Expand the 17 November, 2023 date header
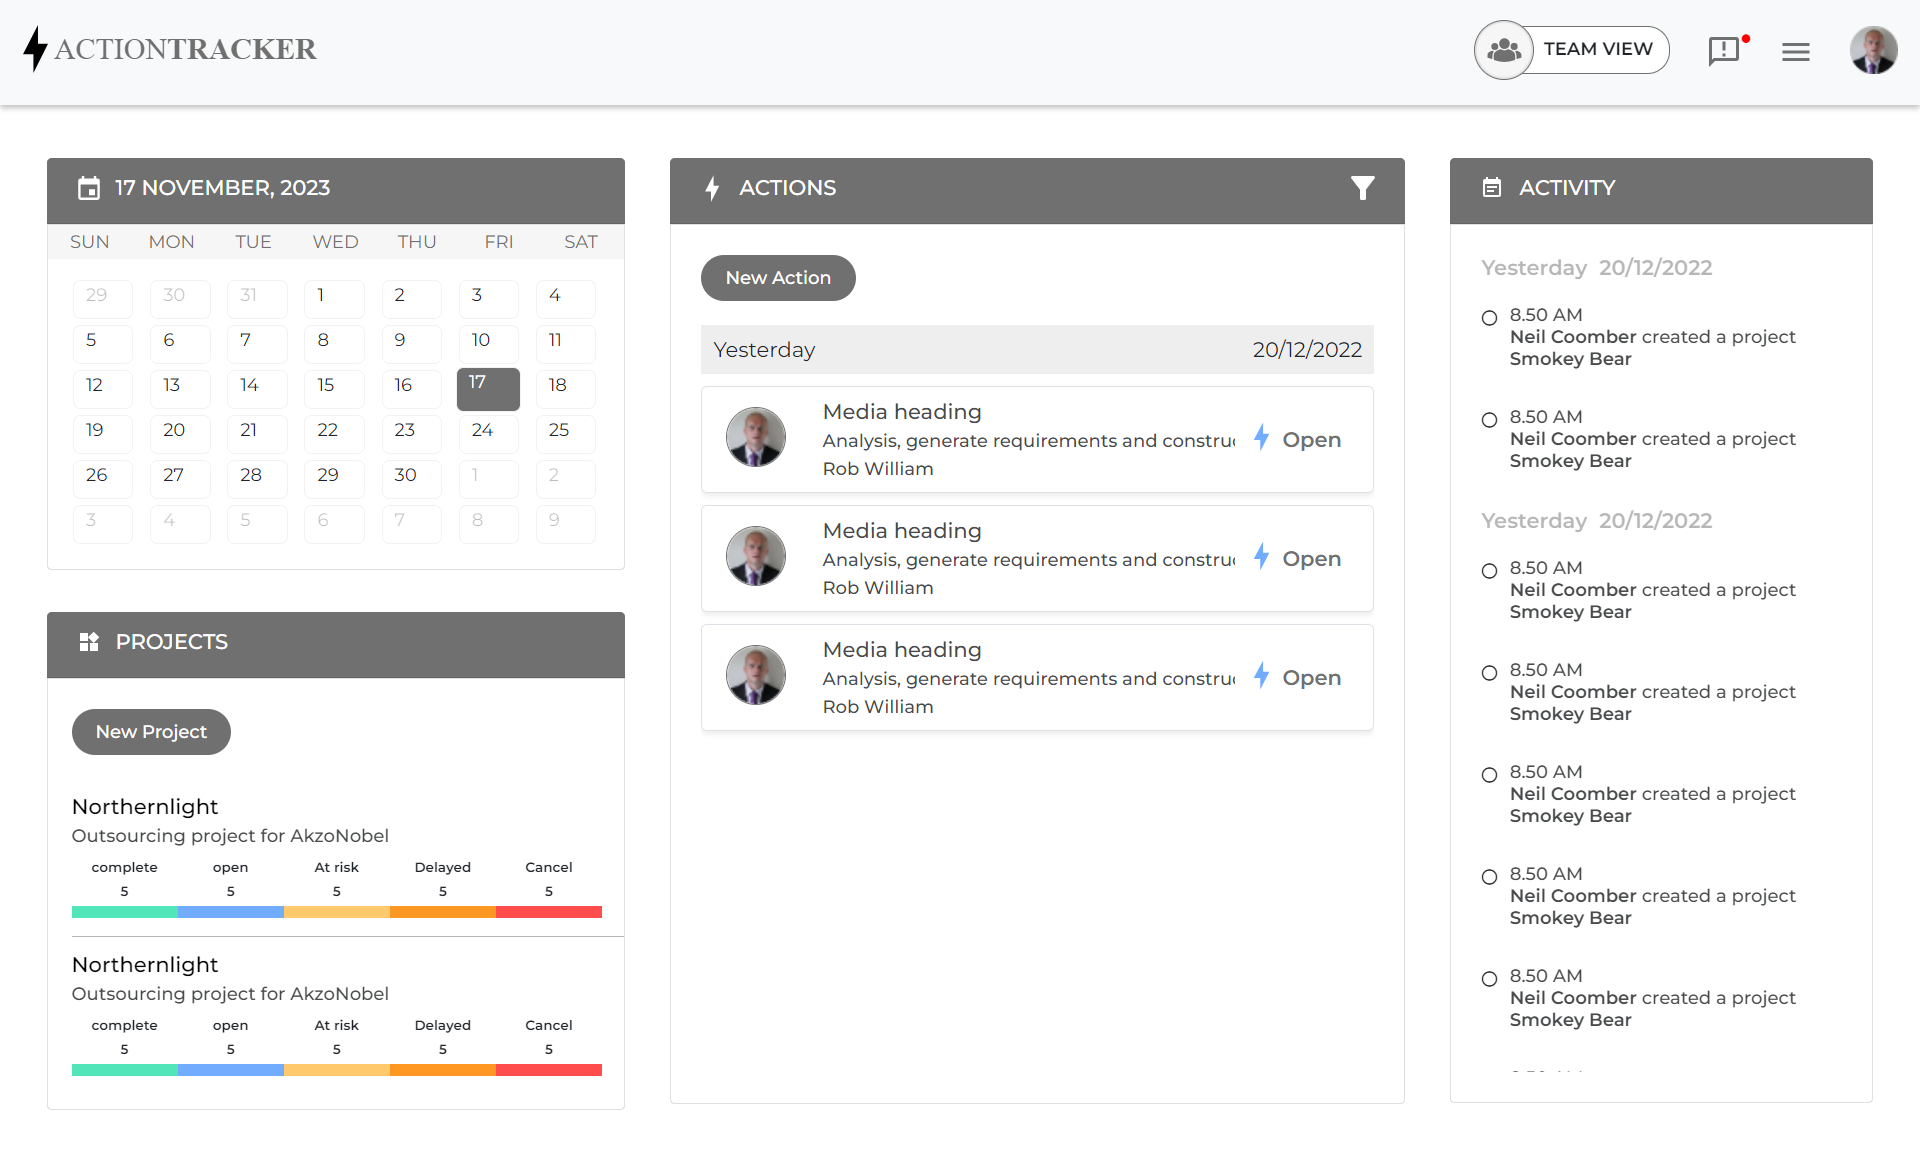Viewport: 1920px width, 1161px height. (222, 188)
